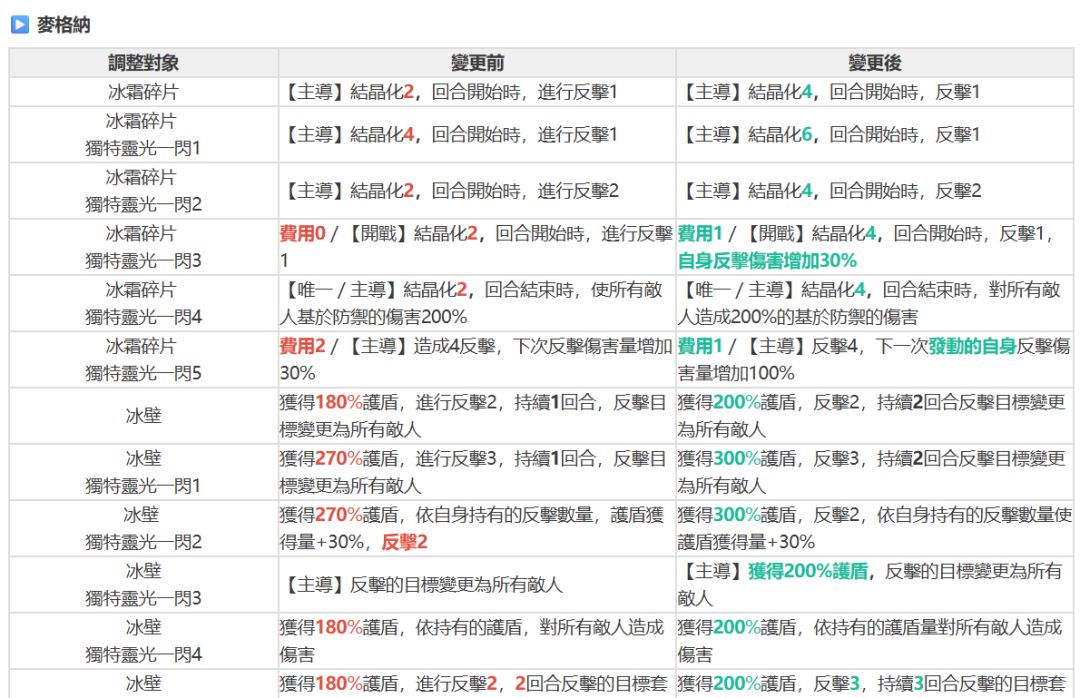This screenshot has width=1080, height=698.
Task: Click the 冰壁 獨特靈光一閃4 cell
Action: 143,641
